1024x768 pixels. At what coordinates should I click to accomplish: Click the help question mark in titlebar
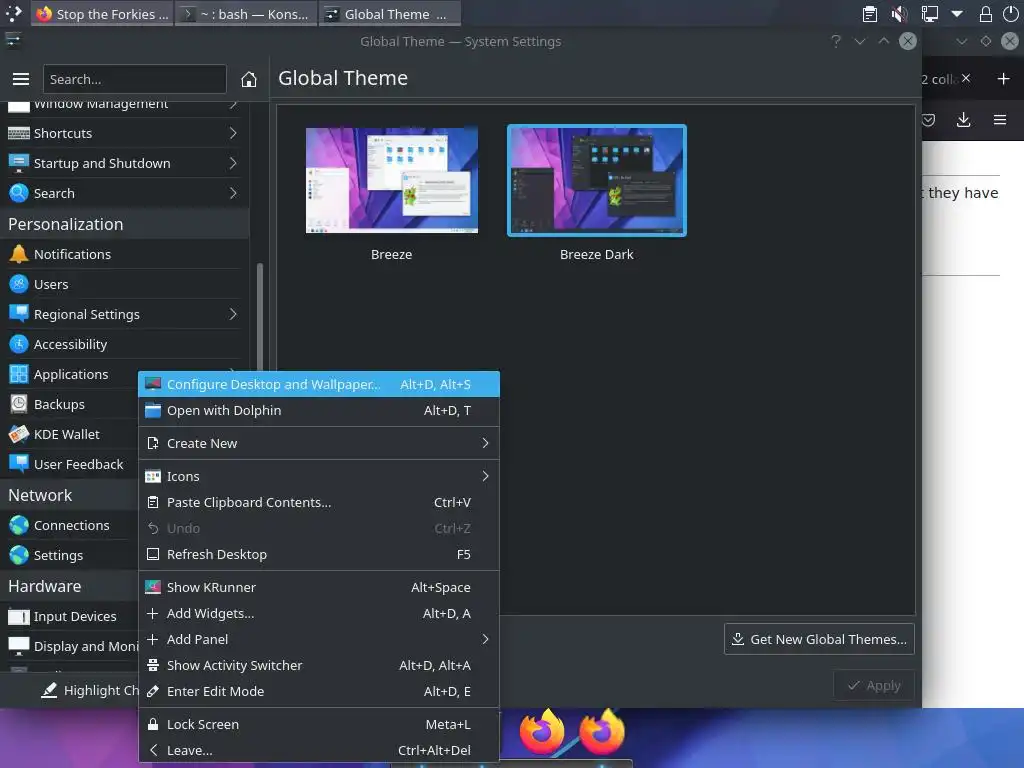(835, 41)
